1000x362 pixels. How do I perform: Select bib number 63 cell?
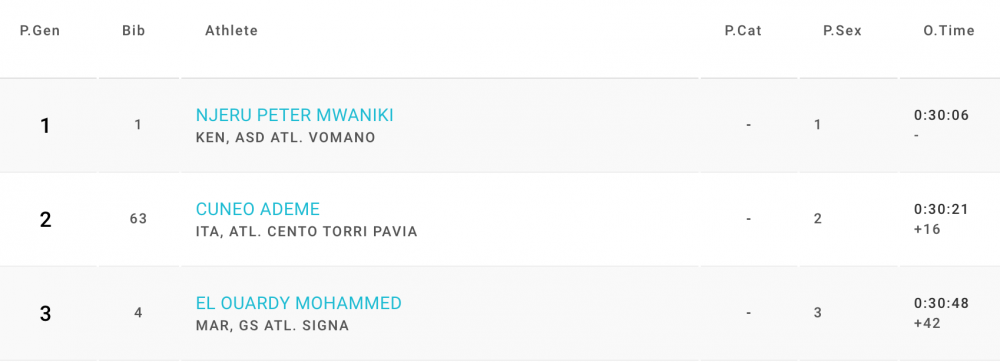point(138,219)
